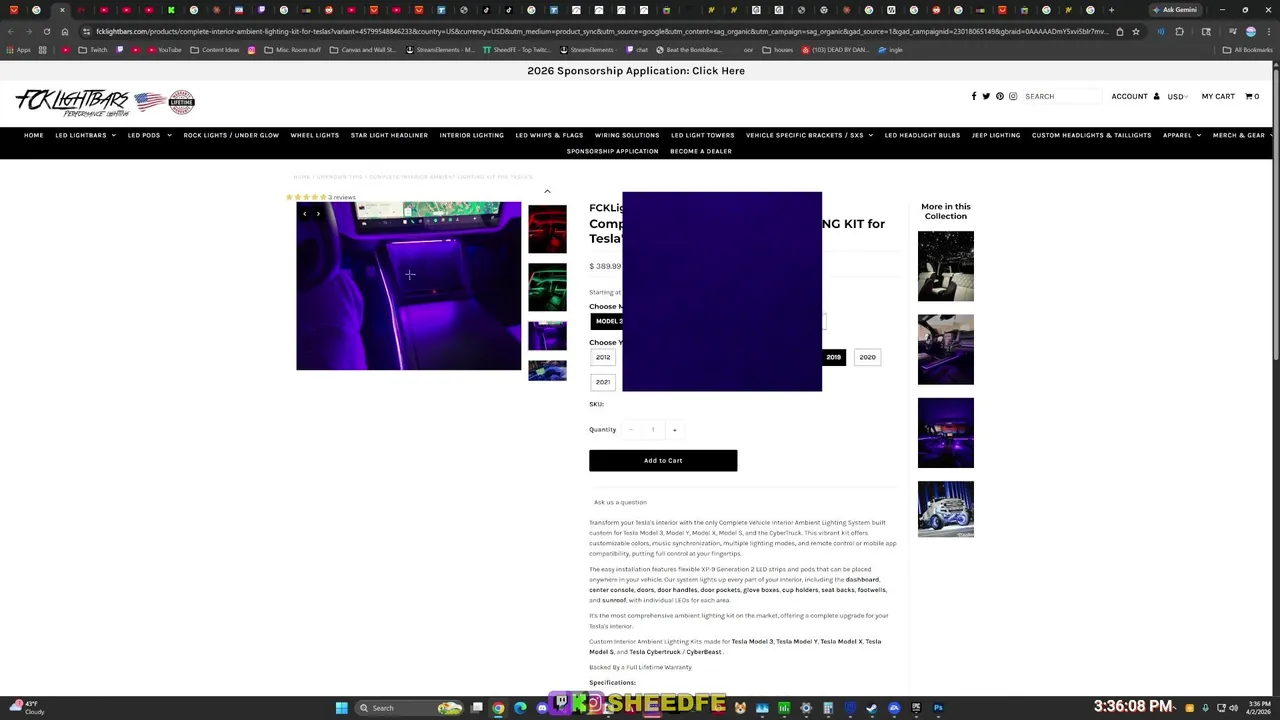Expand the LED Lightbars menu
1280x720 pixels.
85,135
